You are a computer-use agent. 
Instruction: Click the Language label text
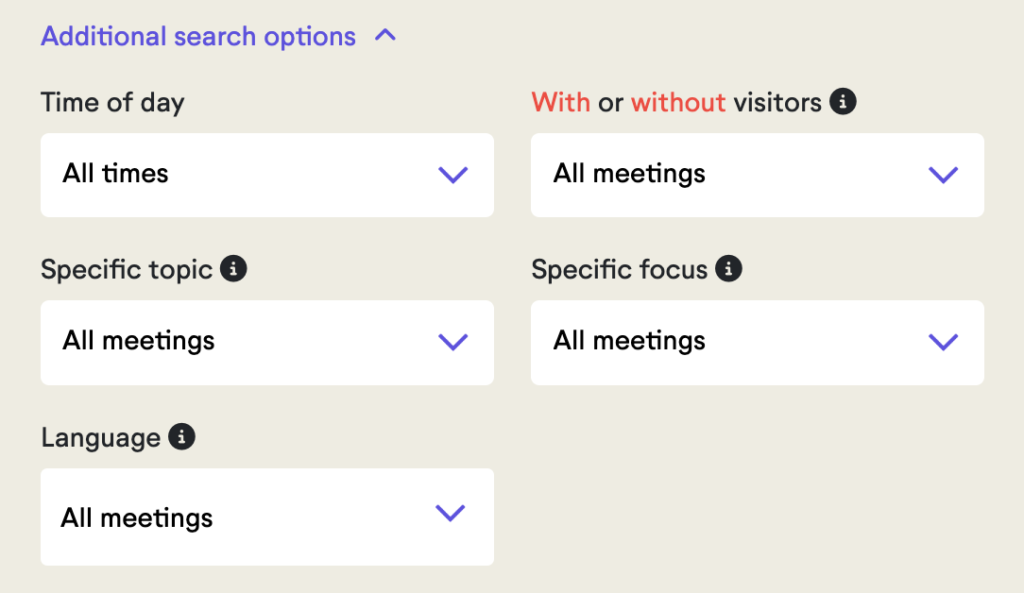101,438
